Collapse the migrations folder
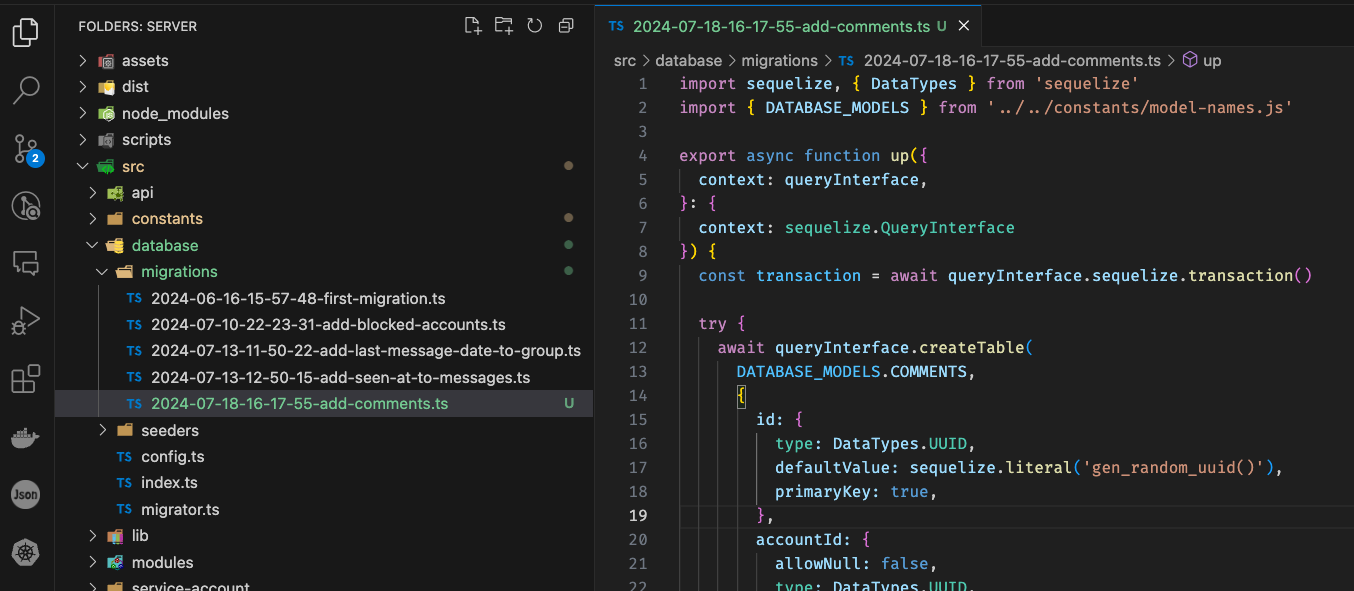 pos(324,272)
